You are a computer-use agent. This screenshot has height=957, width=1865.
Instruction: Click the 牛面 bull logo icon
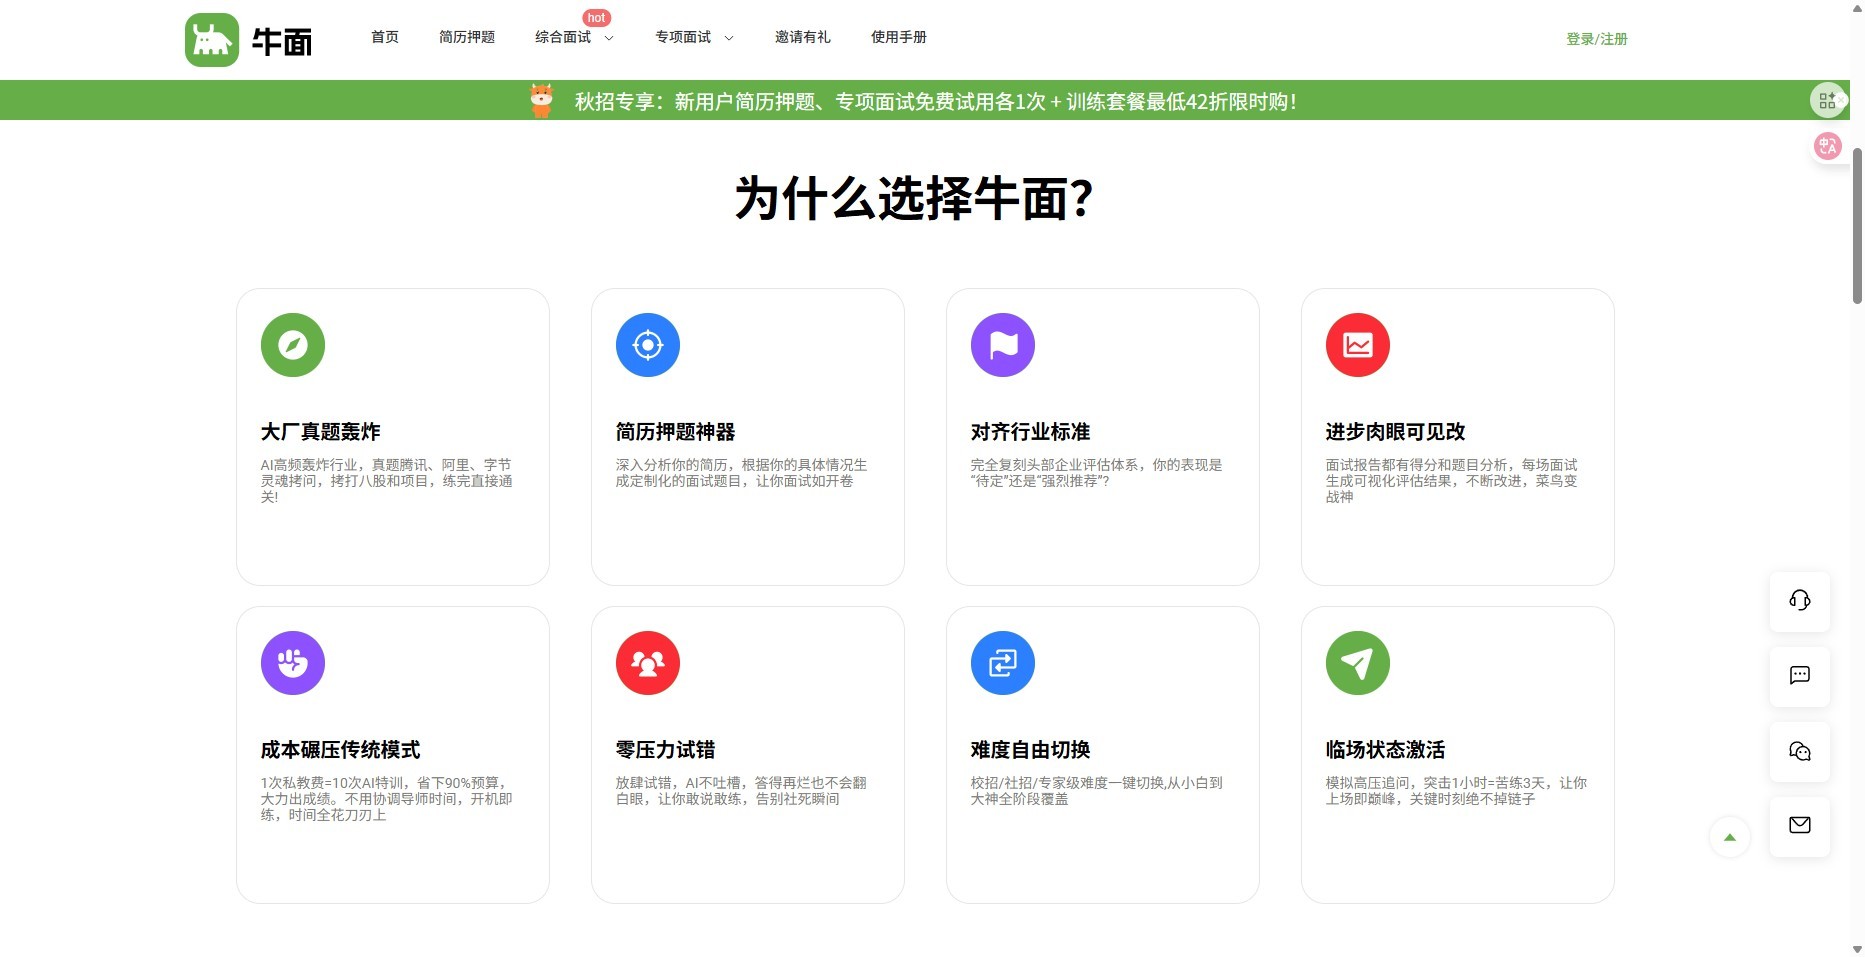(x=212, y=40)
